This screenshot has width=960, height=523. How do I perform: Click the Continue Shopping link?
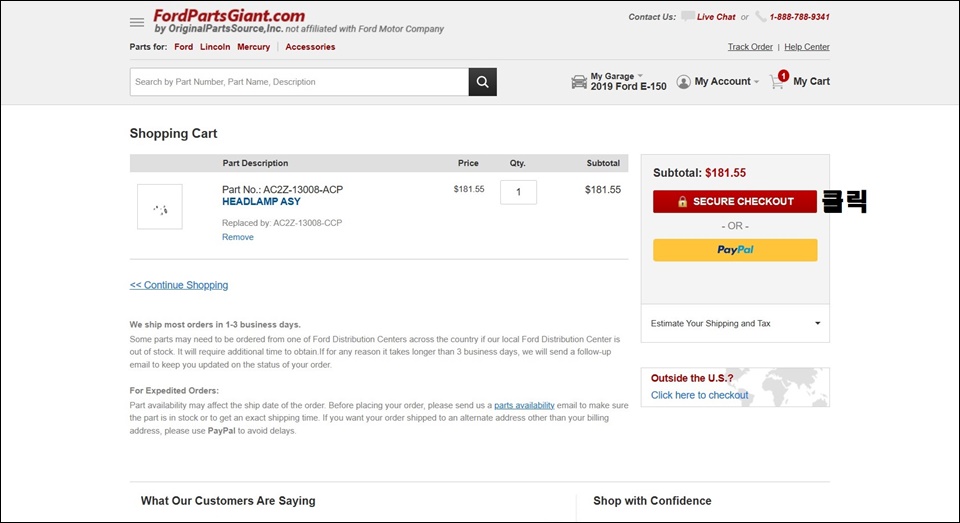point(179,285)
